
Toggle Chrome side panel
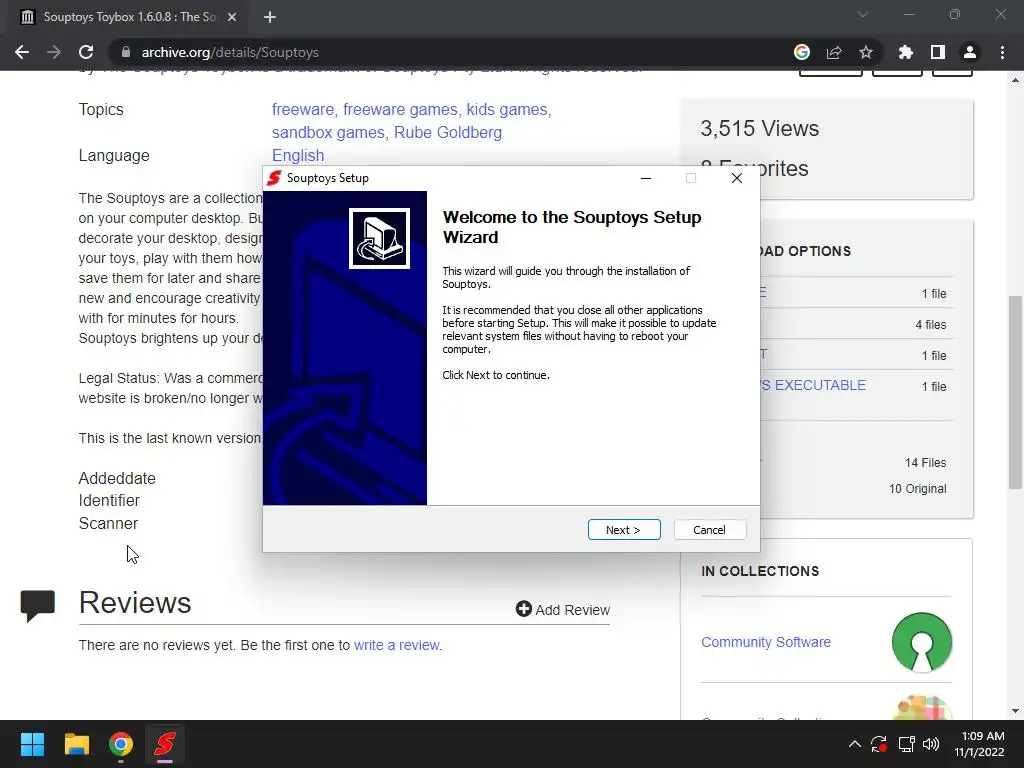point(938,52)
